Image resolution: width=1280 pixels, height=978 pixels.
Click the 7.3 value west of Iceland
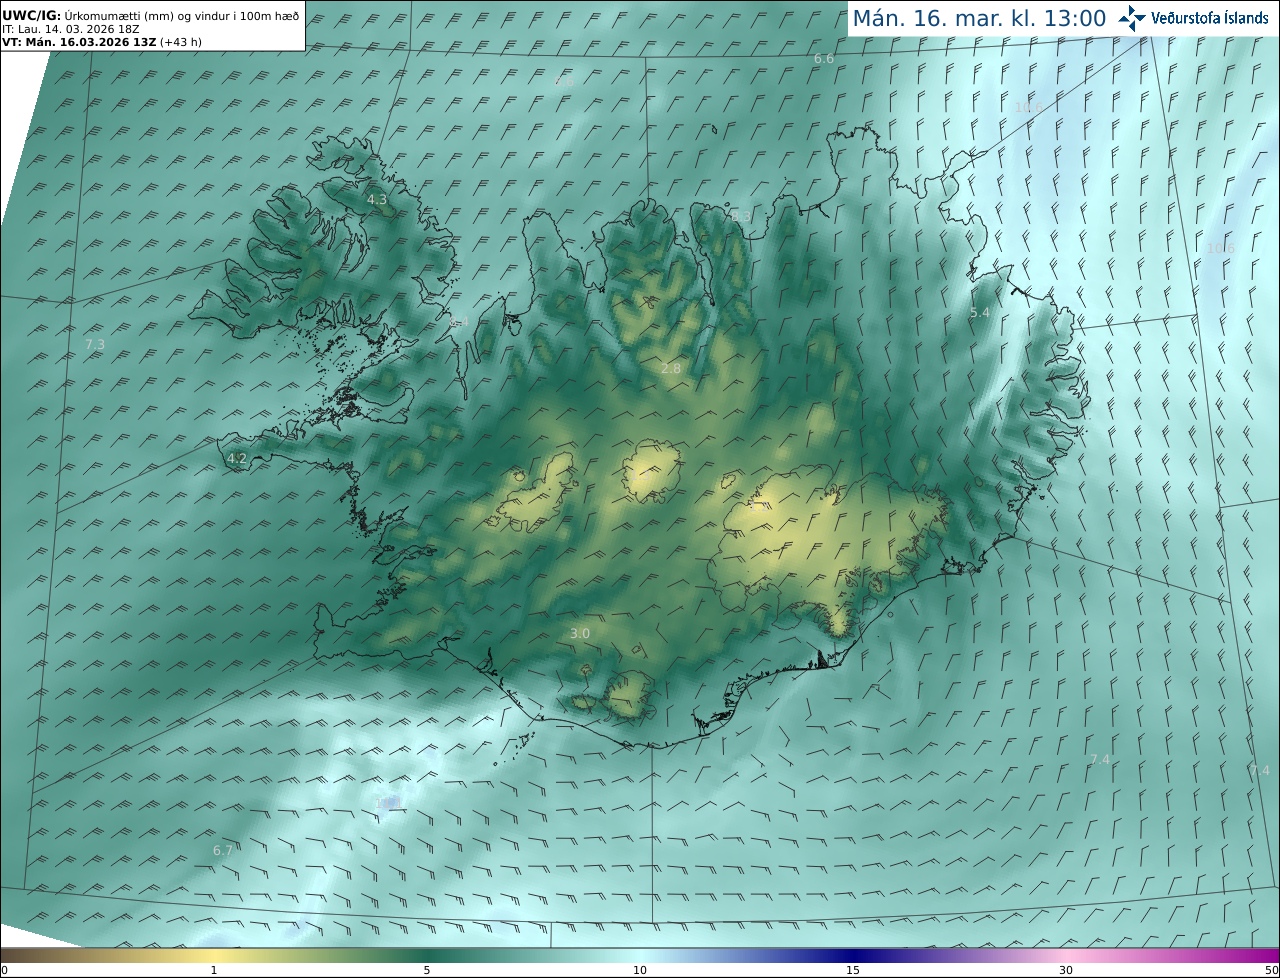click(95, 344)
